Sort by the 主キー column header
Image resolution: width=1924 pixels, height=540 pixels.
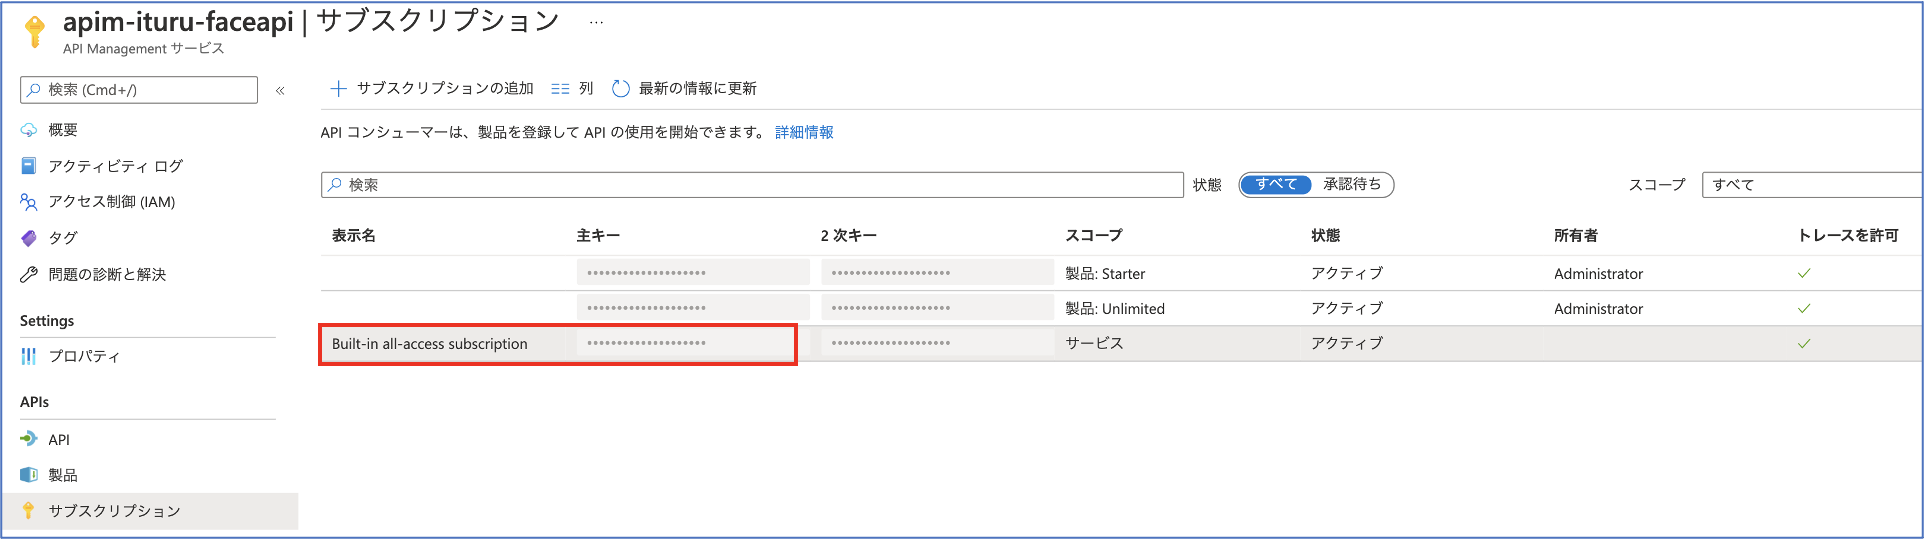tap(598, 235)
